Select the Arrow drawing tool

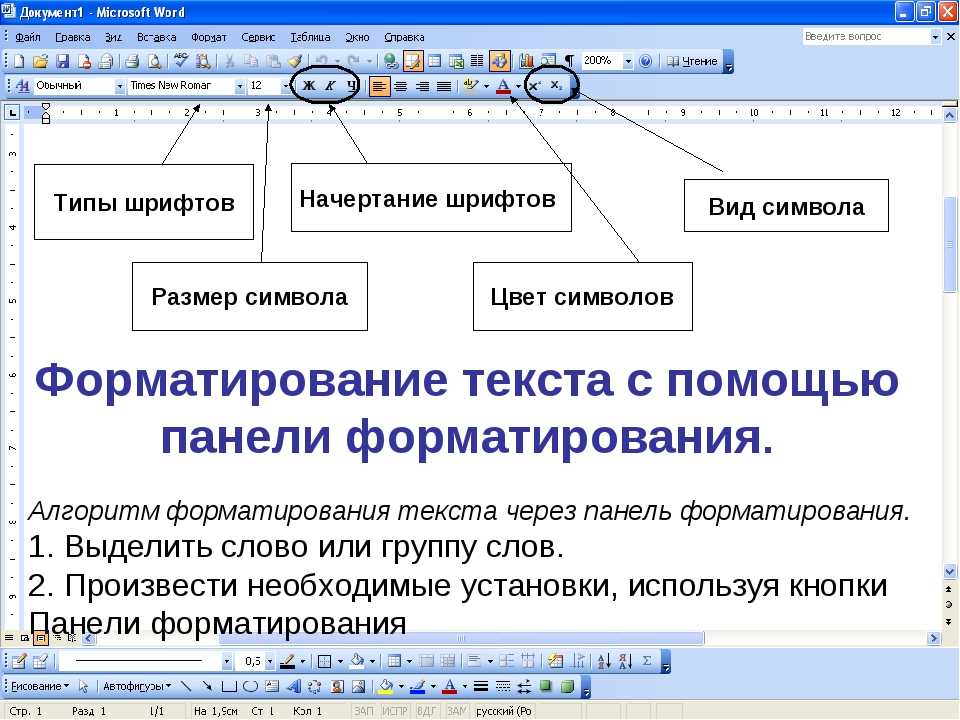click(208, 686)
